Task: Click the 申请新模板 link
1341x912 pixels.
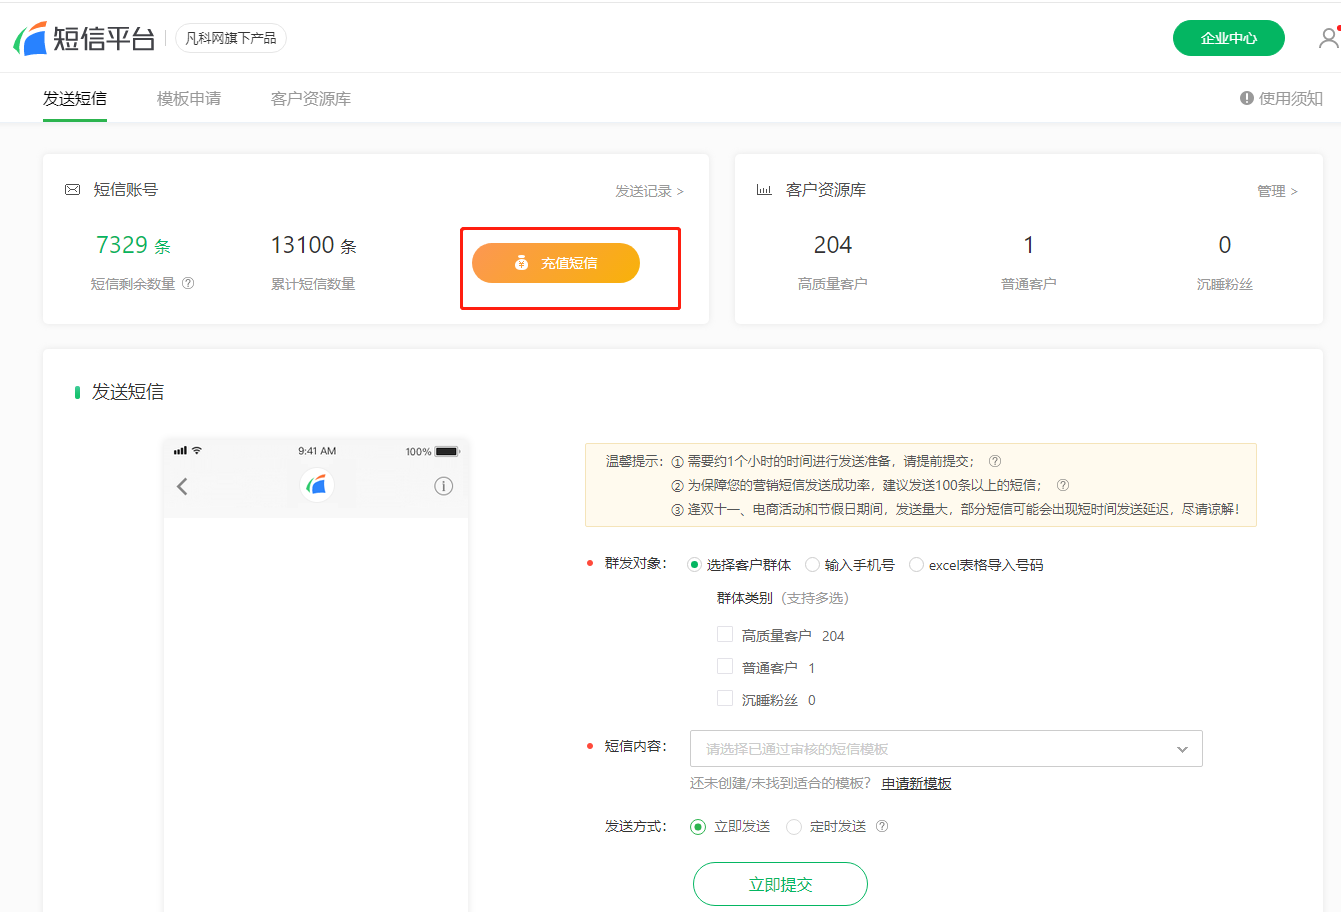Action: pyautogui.click(x=916, y=783)
